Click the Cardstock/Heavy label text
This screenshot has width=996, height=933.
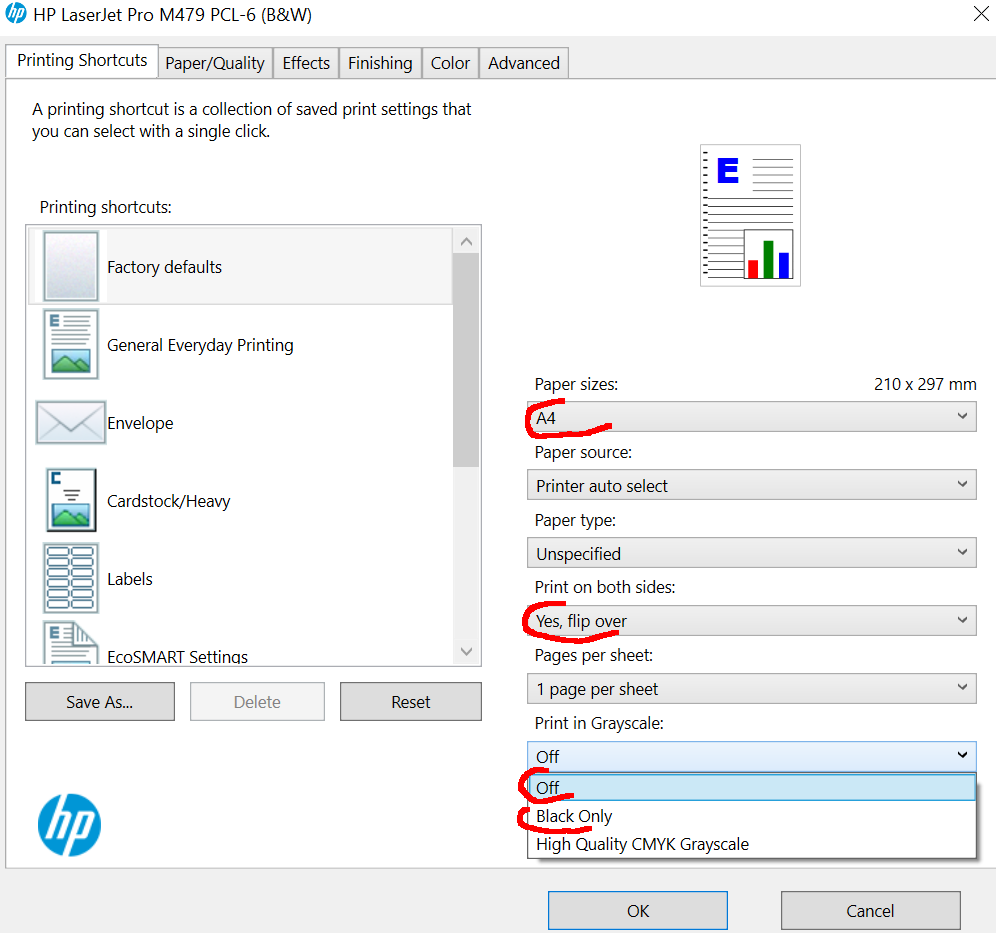point(168,501)
